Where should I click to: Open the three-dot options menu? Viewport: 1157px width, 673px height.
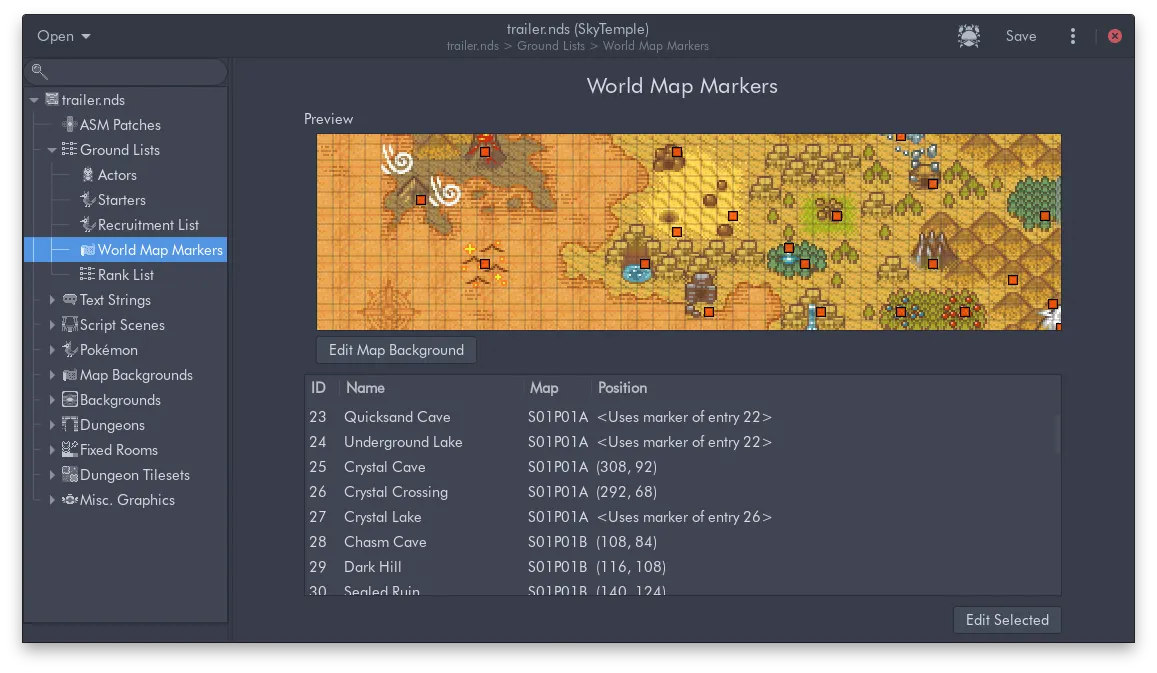(x=1073, y=36)
